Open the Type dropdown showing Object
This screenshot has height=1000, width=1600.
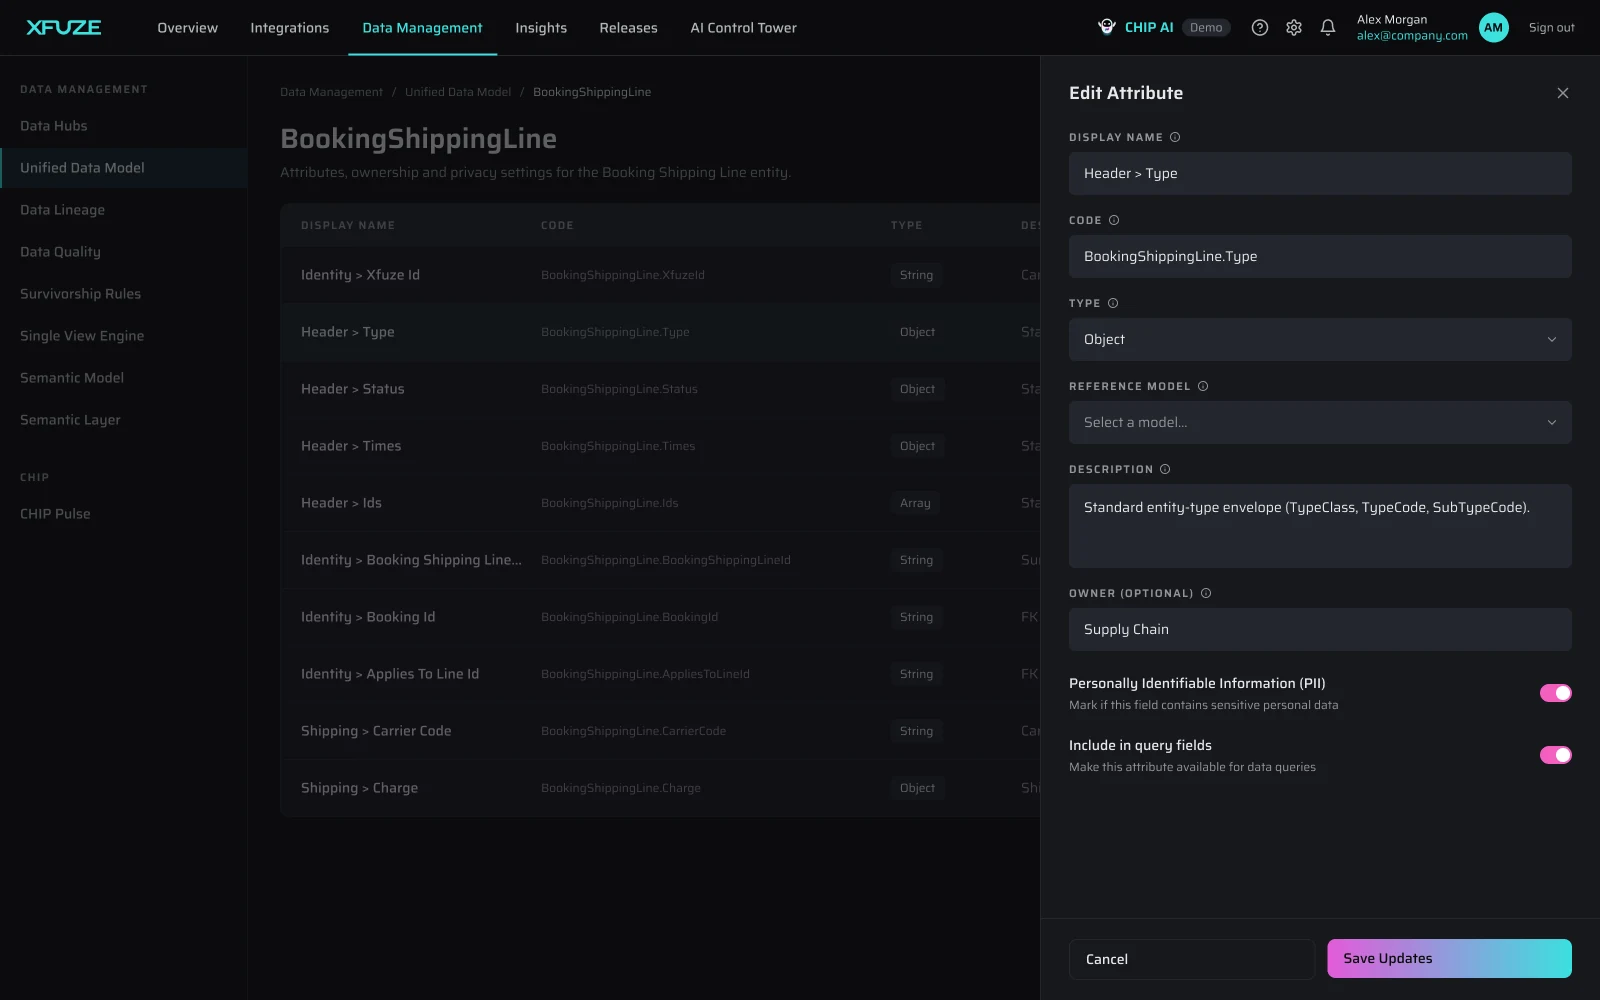click(x=1320, y=339)
